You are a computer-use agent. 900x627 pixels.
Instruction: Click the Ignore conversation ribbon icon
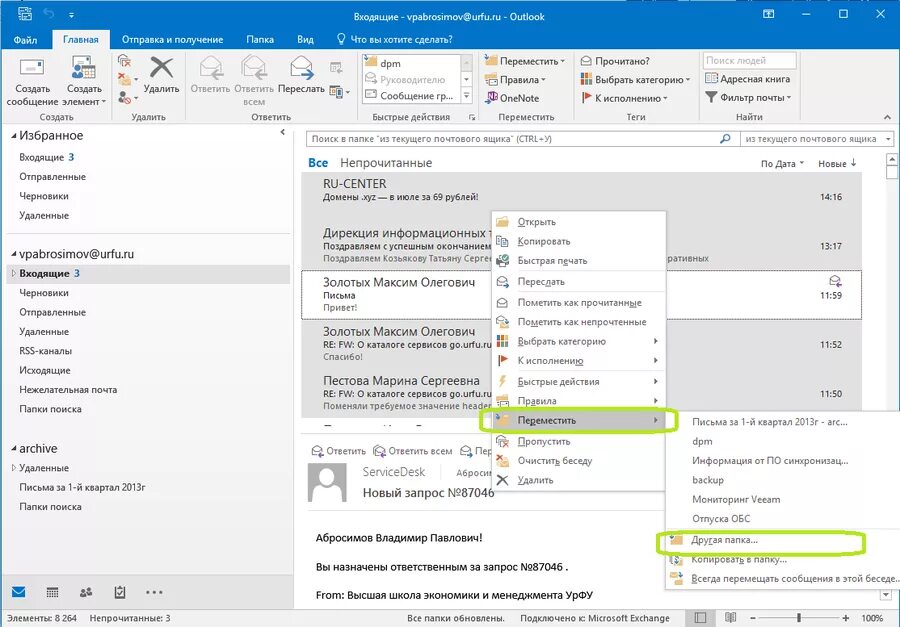pyautogui.click(x=125, y=60)
